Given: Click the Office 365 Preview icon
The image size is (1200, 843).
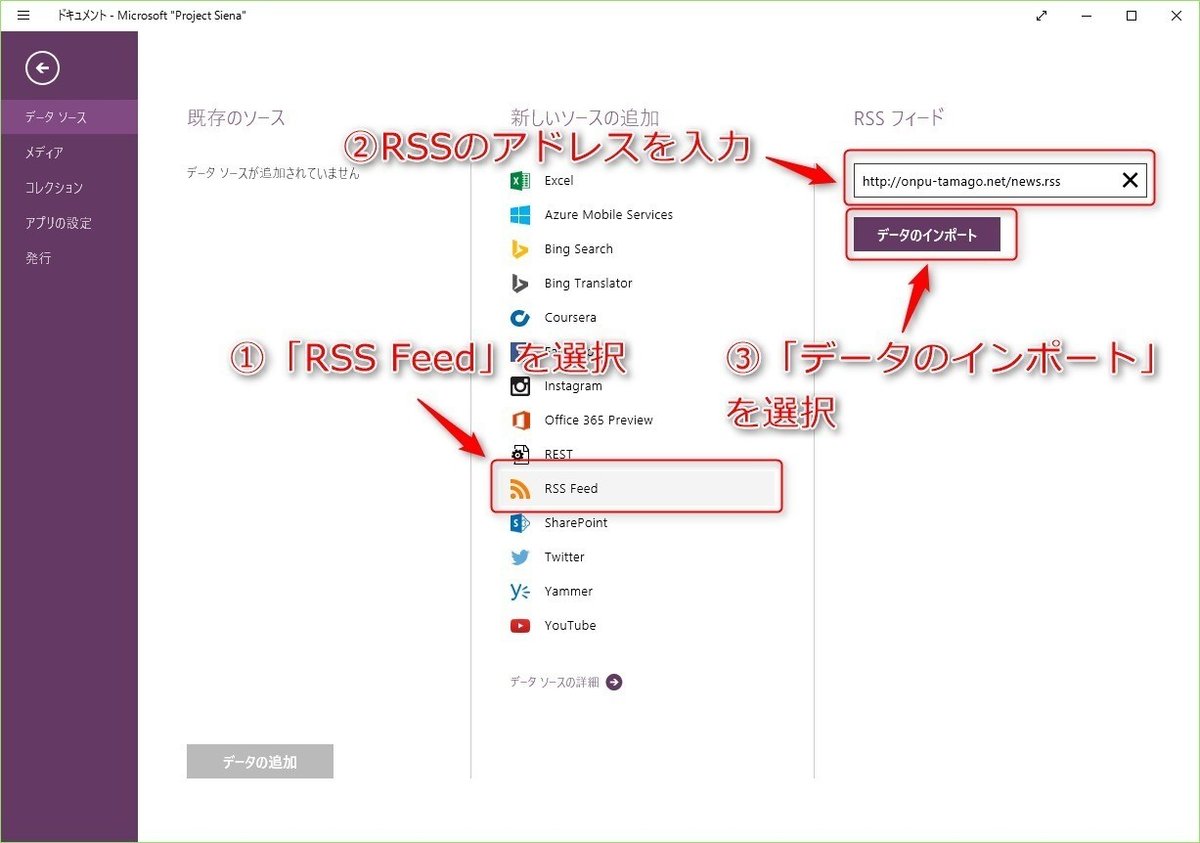Looking at the screenshot, I should pos(520,420).
